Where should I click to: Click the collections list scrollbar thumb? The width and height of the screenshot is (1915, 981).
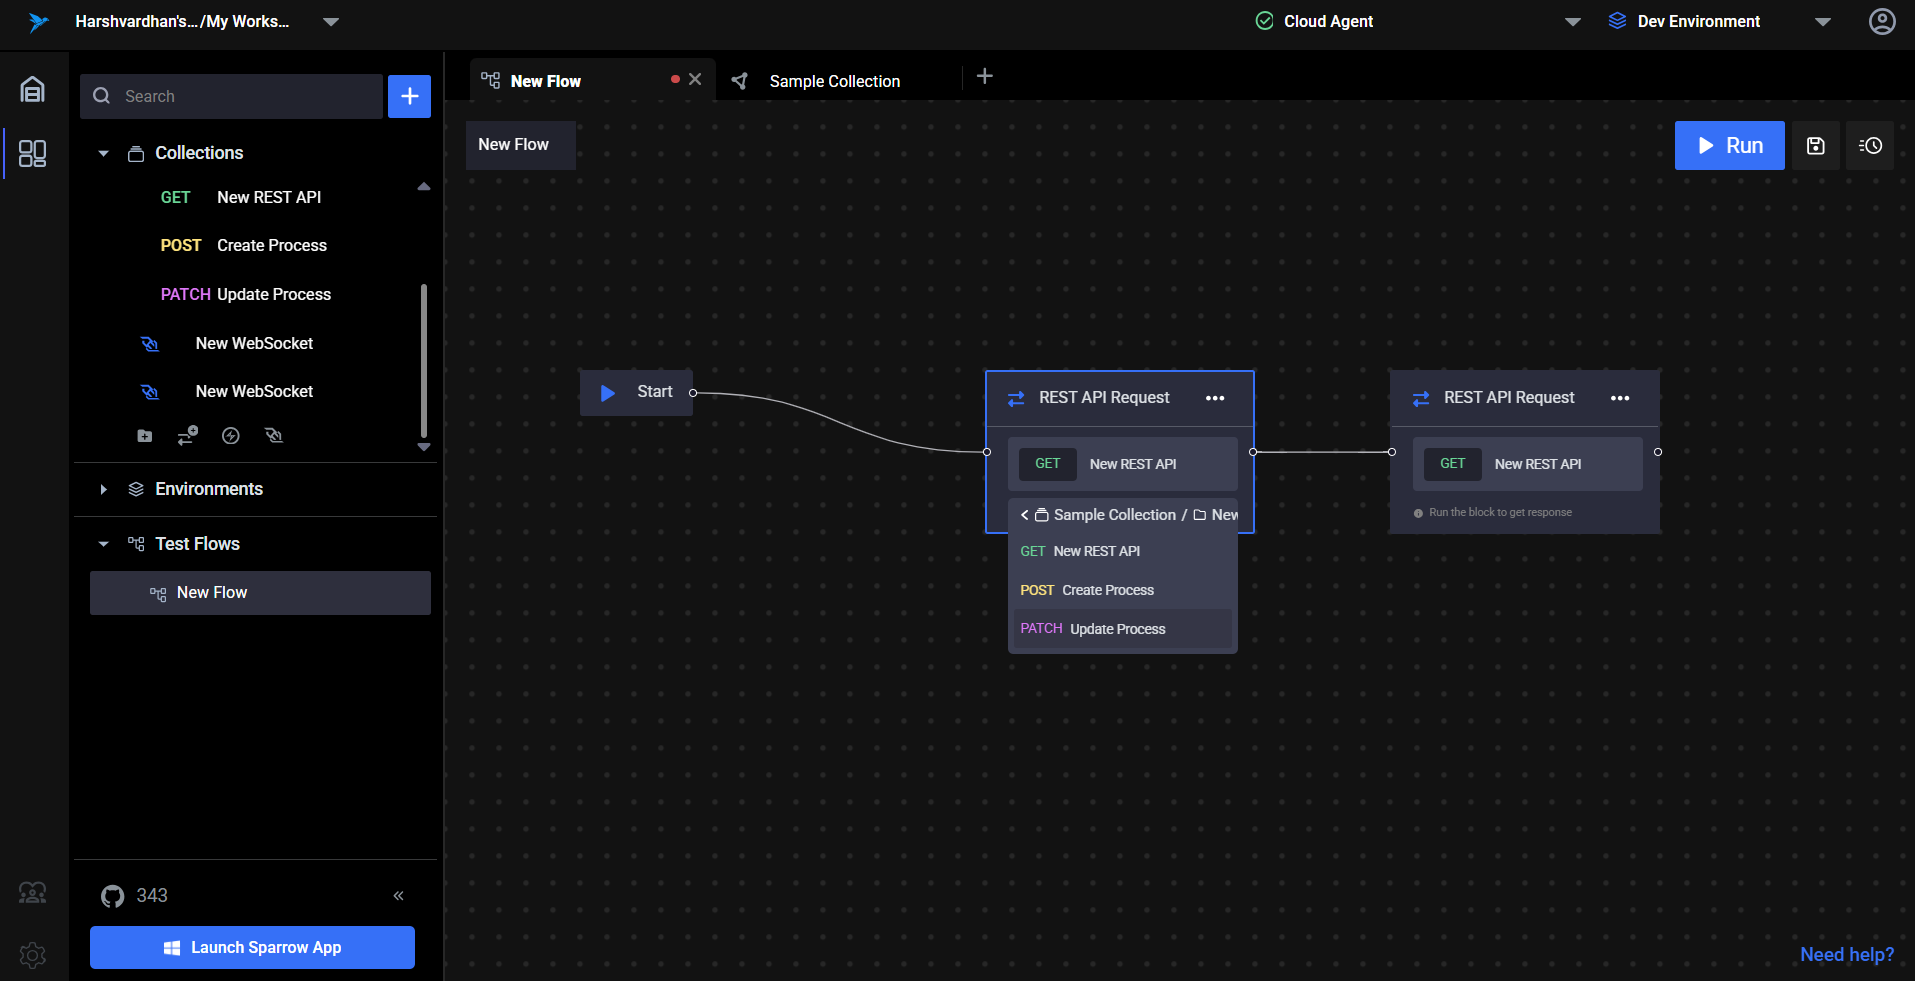point(424,361)
